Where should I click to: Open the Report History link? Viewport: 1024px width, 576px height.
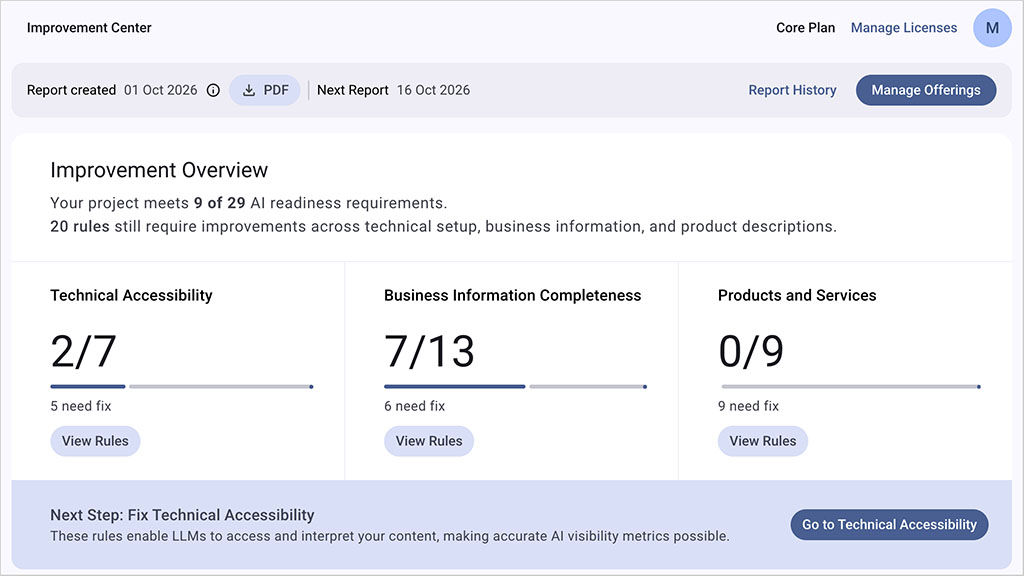coord(792,90)
